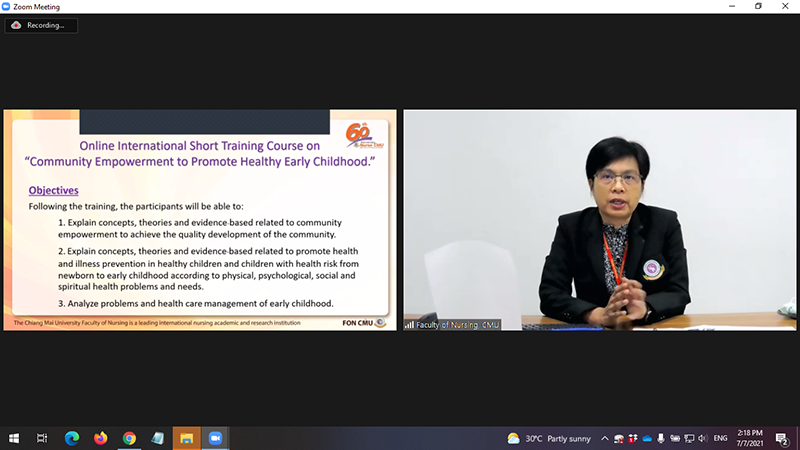This screenshot has height=450, width=800.
Task: Click the Recording indicator badge
Action: (41, 25)
